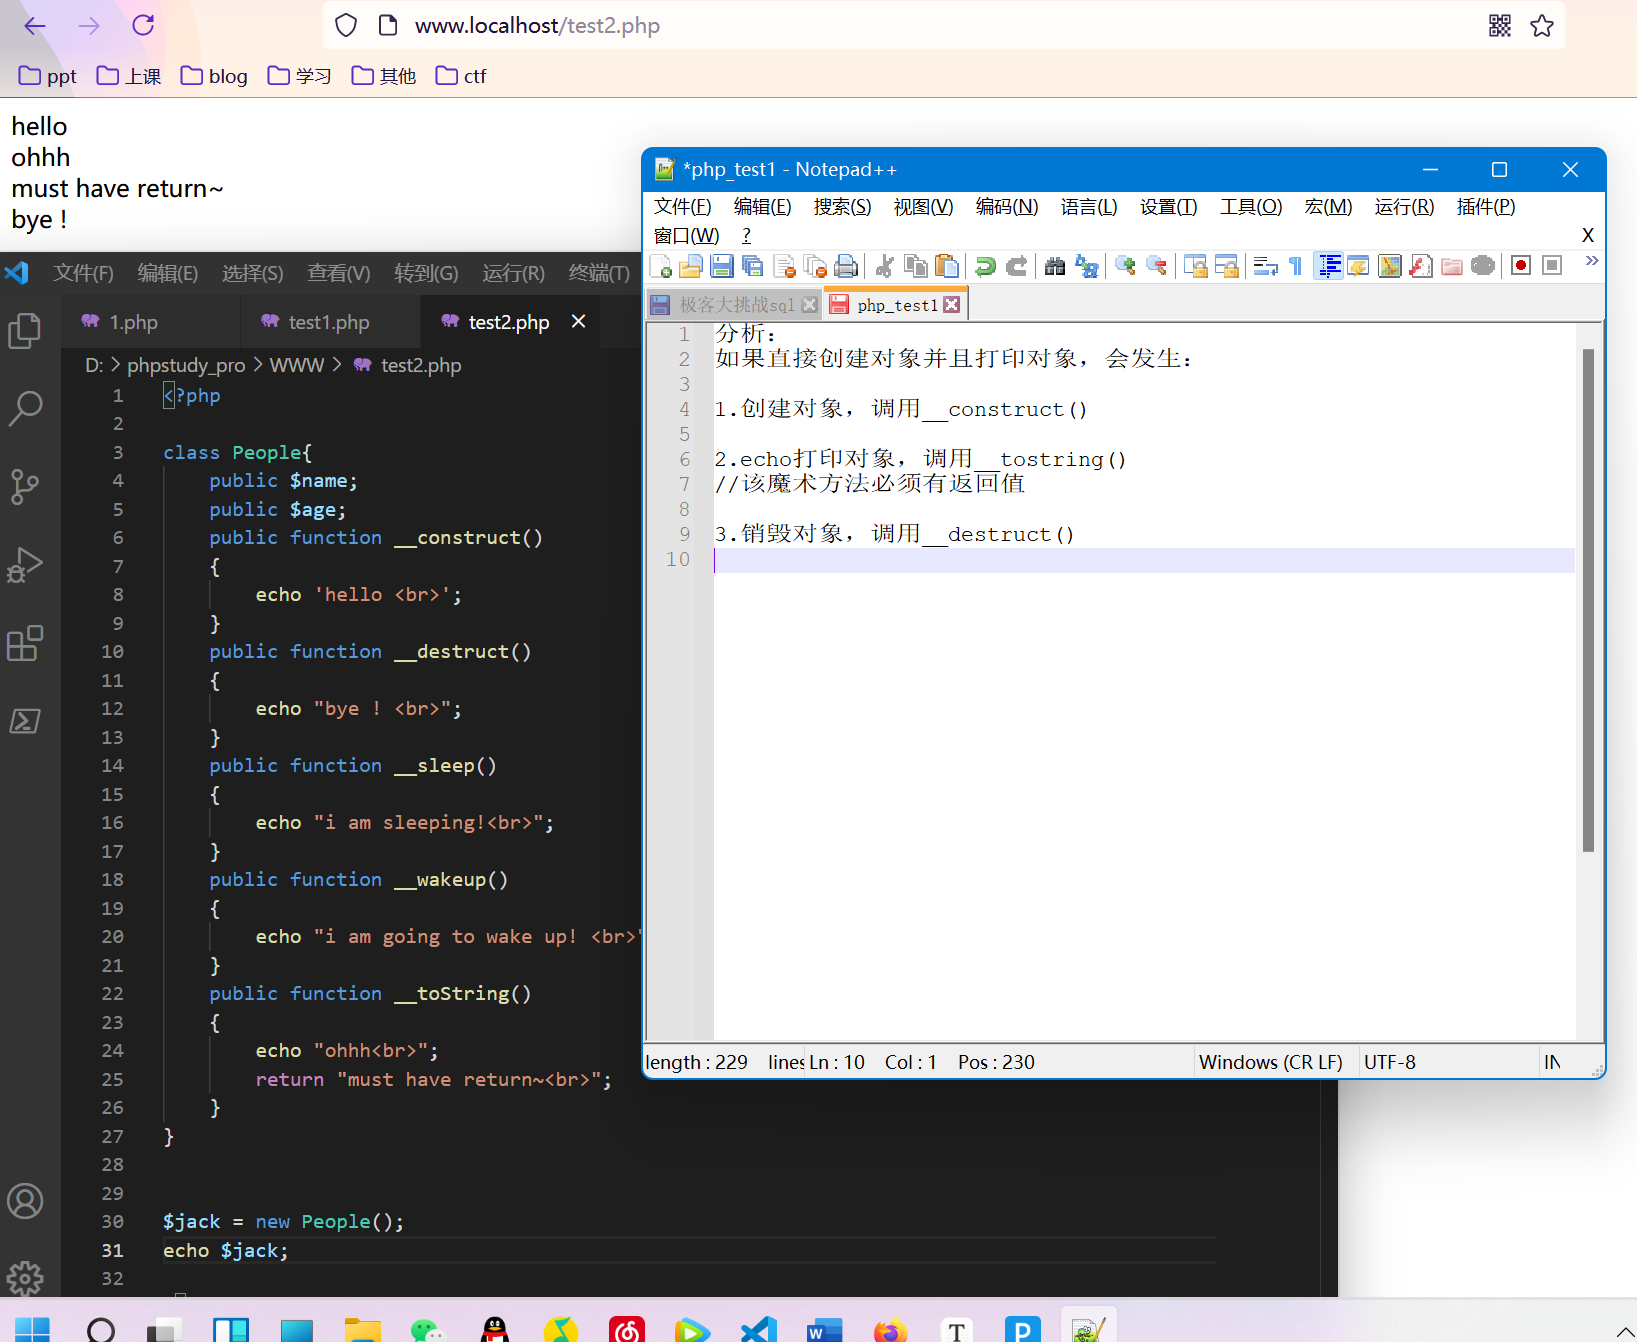This screenshot has width=1637, height=1342.
Task: Zoom in using Notepad++ toolbar magnifier
Action: pos(1125,265)
